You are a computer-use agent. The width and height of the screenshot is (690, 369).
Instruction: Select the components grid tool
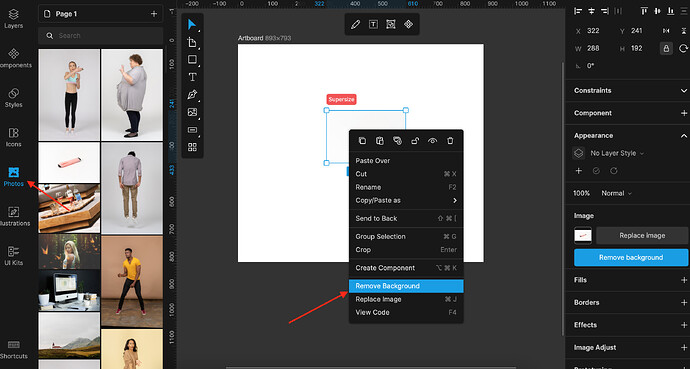pos(192,147)
